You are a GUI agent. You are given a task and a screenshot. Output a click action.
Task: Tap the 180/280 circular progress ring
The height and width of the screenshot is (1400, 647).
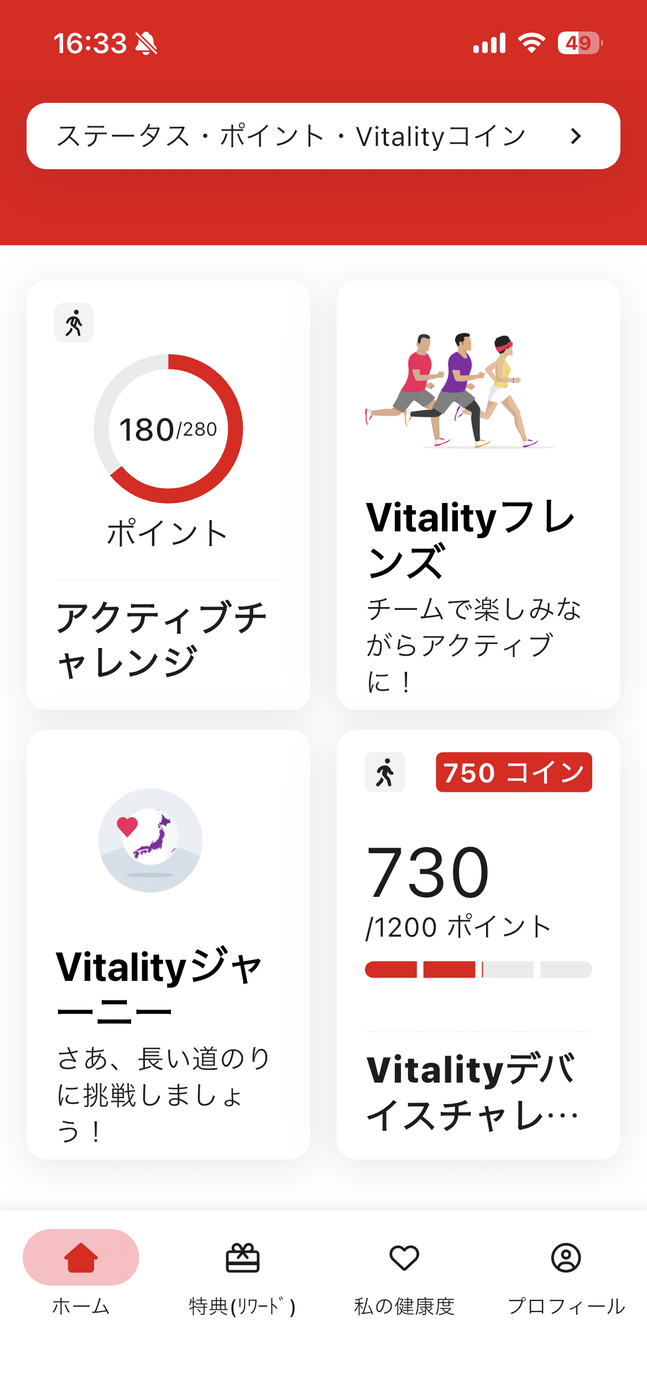(168, 429)
